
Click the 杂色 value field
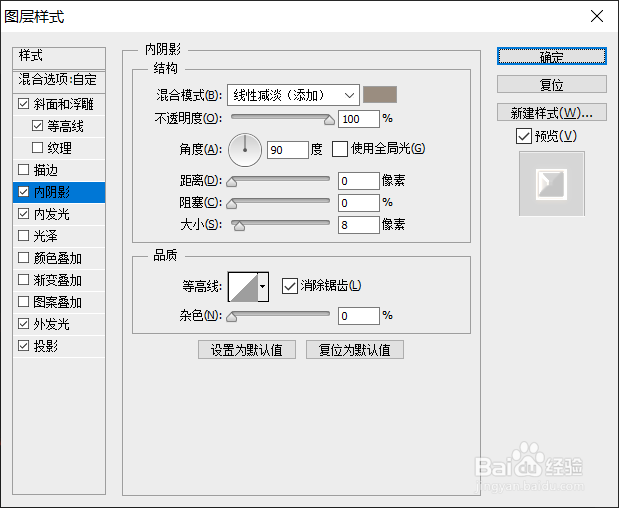point(358,316)
